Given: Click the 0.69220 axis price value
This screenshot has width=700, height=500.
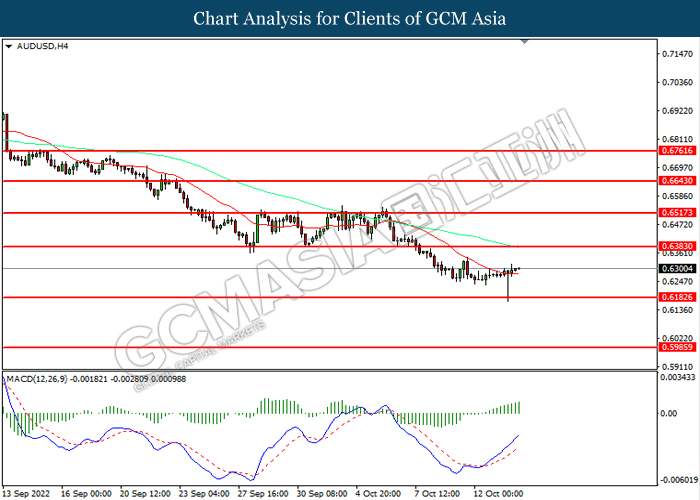Looking at the screenshot, I should tap(677, 111).
